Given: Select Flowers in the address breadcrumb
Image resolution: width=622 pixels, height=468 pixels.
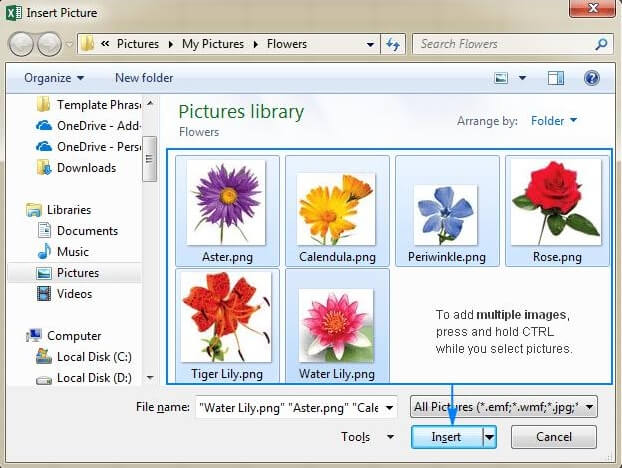Looking at the screenshot, I should pyautogui.click(x=287, y=44).
